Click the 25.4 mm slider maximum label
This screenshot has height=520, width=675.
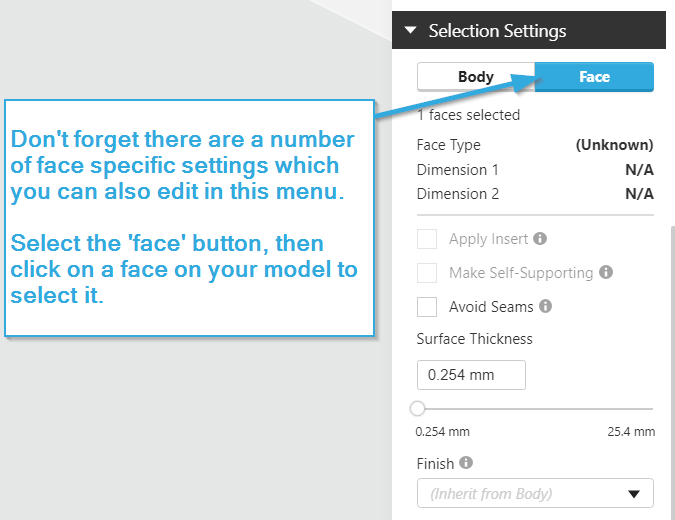click(631, 432)
